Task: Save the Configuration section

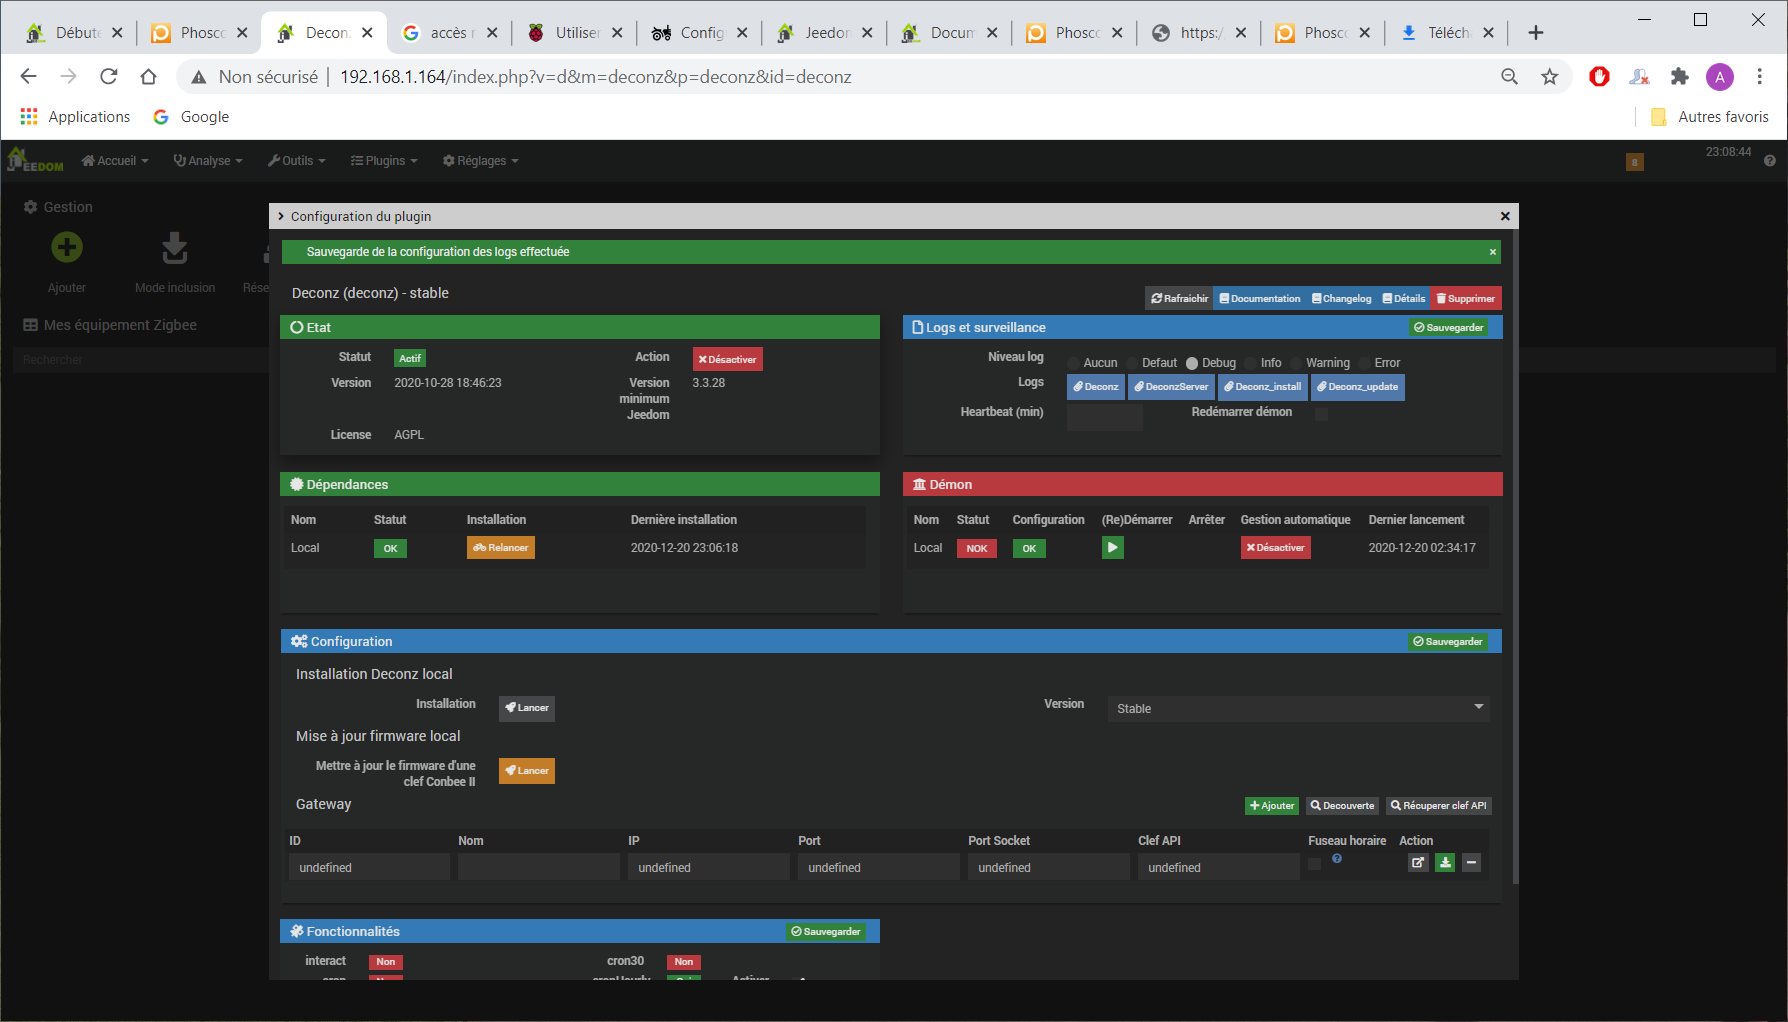Action: tap(1448, 641)
